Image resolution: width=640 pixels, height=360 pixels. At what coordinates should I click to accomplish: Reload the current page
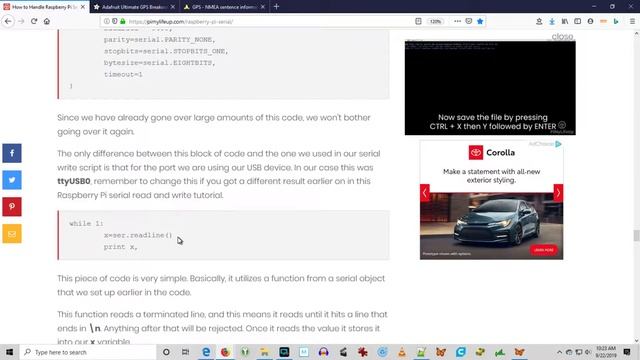click(34, 21)
